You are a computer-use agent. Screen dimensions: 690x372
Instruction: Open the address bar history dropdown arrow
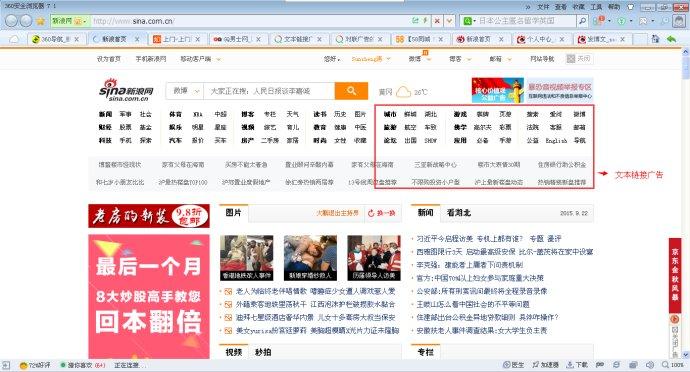pyautogui.click(x=449, y=21)
